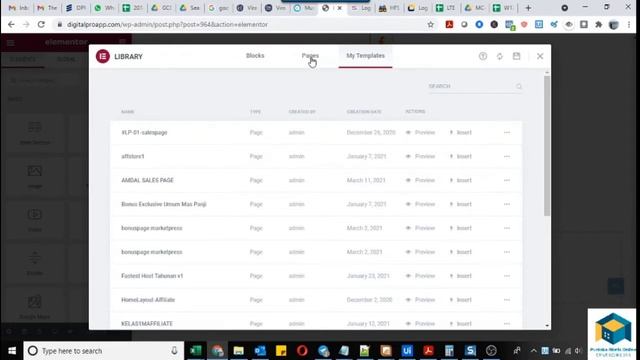The height and width of the screenshot is (360, 640).
Task: Sort templates by Created By column
Action: (302, 111)
